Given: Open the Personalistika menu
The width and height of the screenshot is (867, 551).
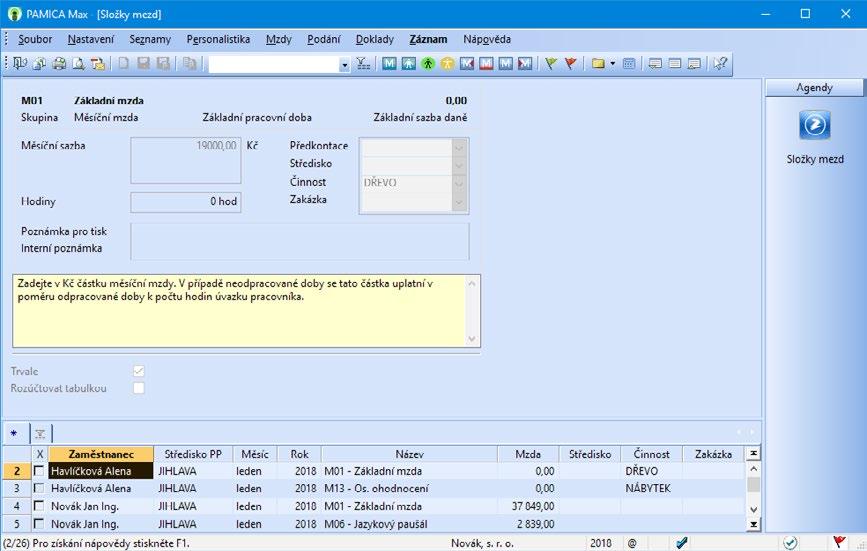Looking at the screenshot, I should point(218,39).
